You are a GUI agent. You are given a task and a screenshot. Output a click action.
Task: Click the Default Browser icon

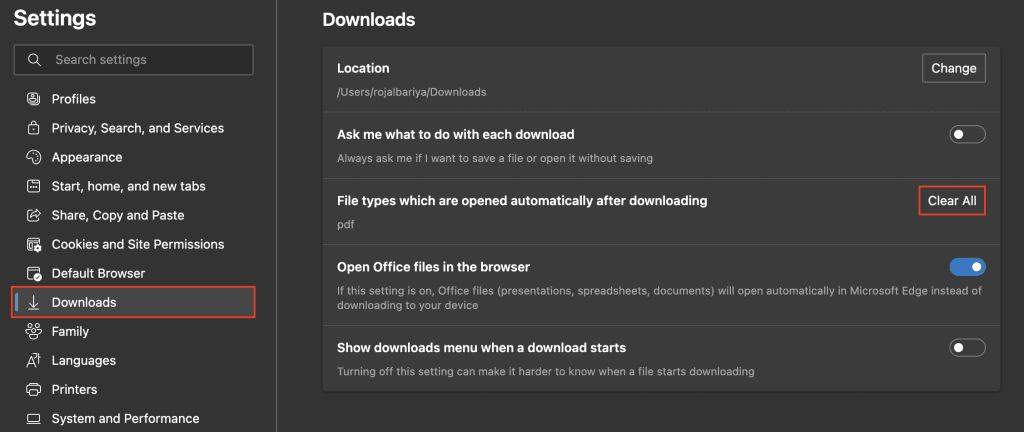click(x=33, y=273)
